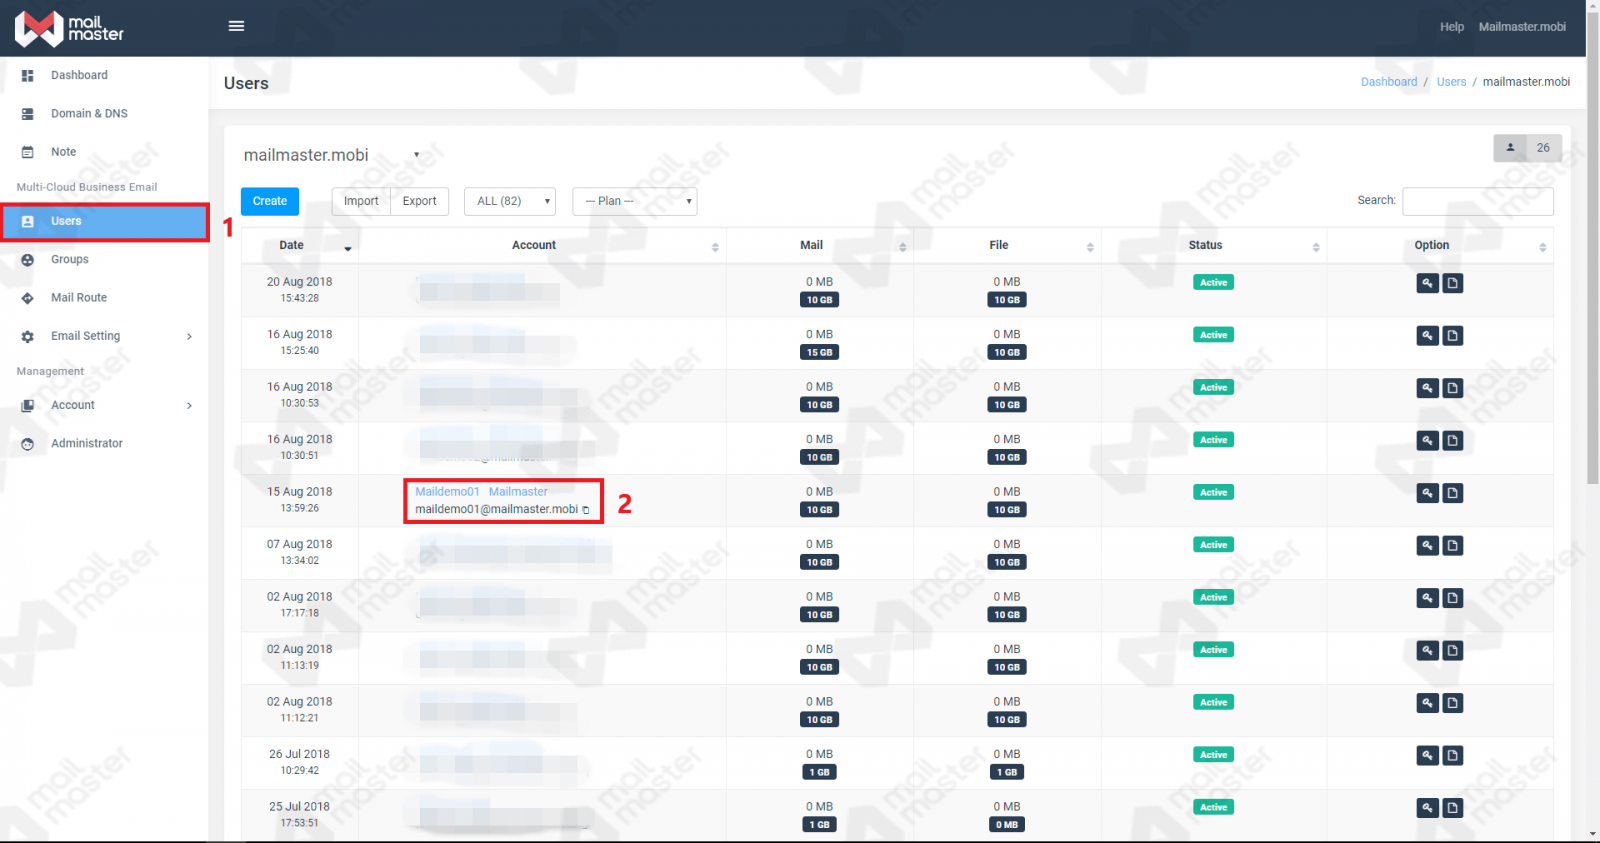Sort table by Date column
Screen dimensions: 1600x843
point(292,245)
